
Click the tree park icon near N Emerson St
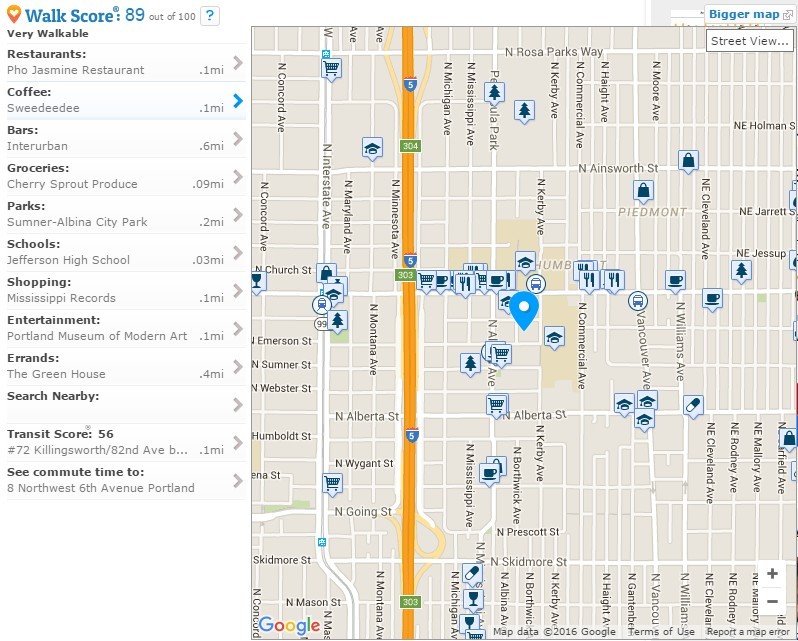[x=338, y=320]
